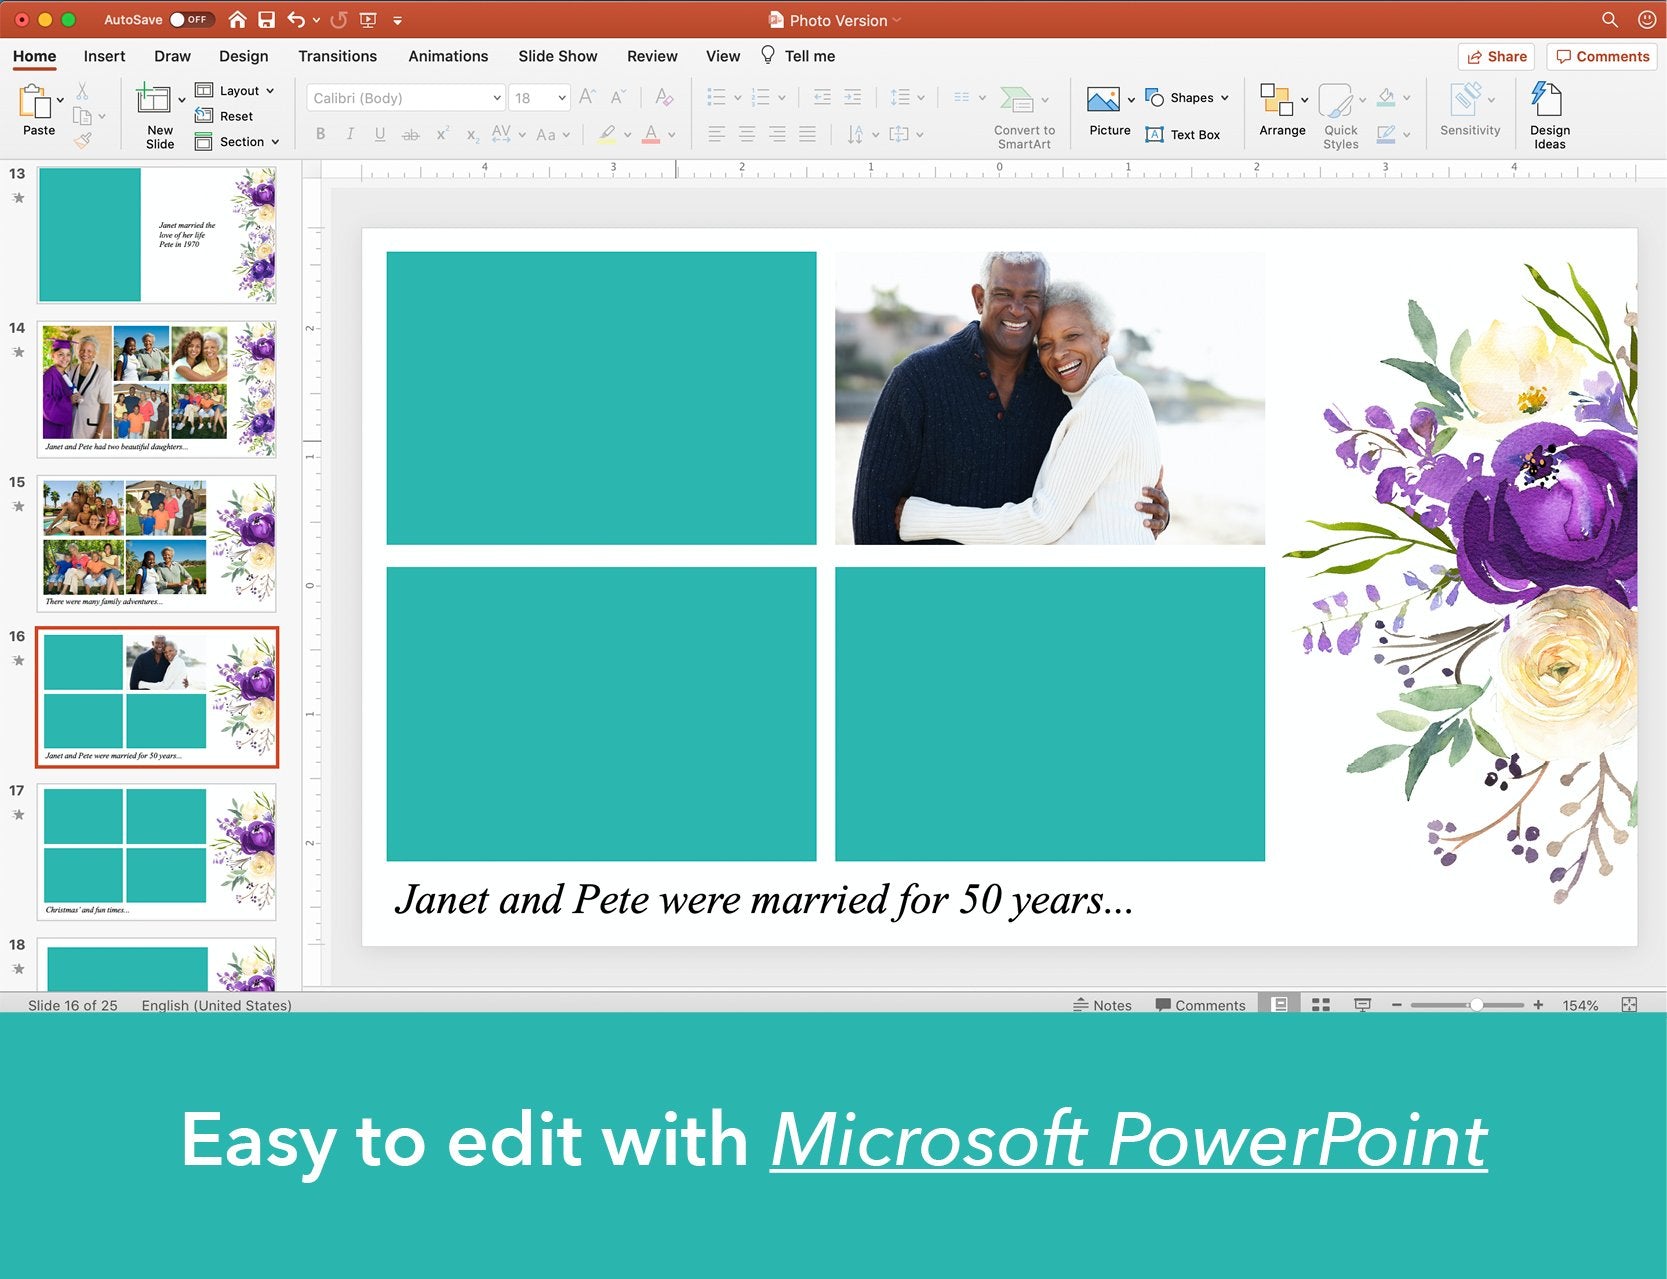
Task: Switch to slide sorter grid view
Action: click(1320, 1005)
